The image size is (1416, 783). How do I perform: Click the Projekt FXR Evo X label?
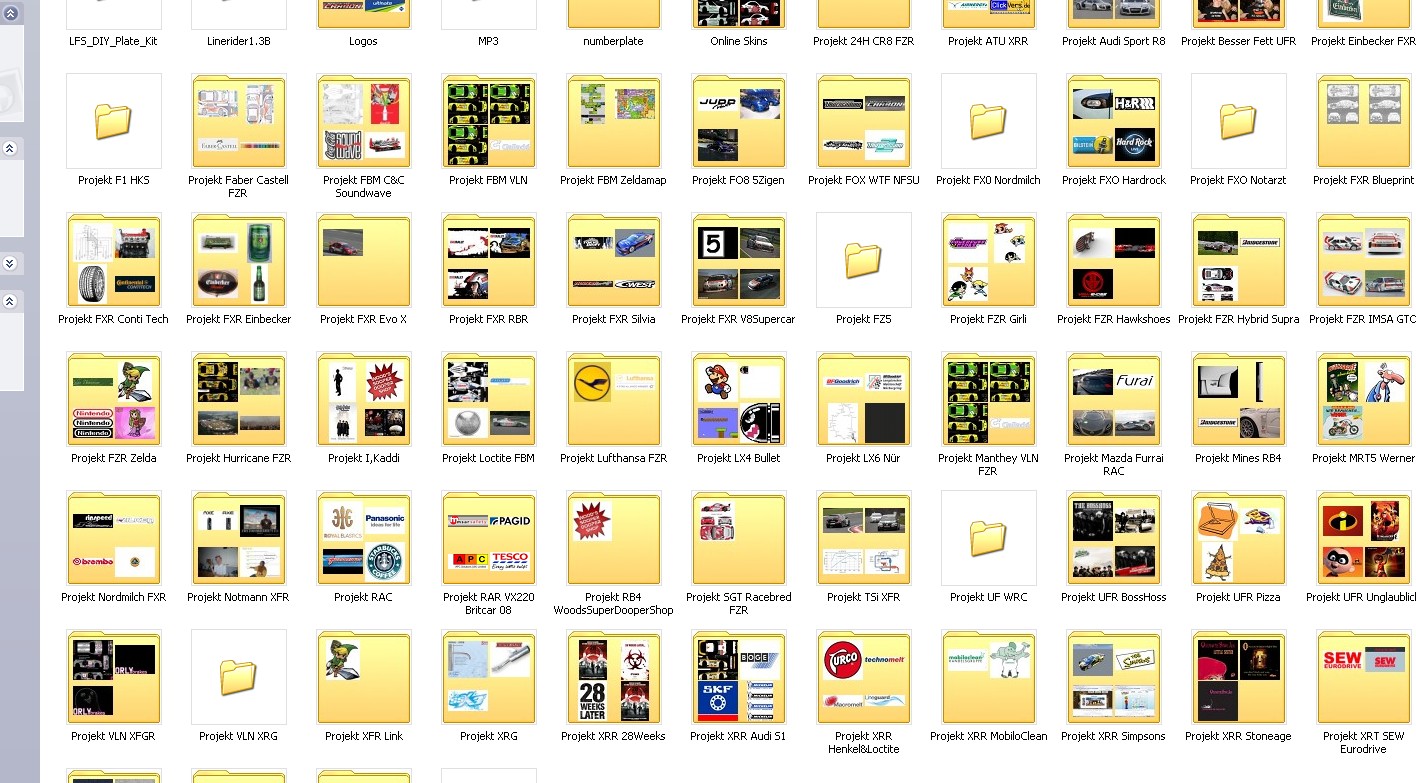pos(364,320)
